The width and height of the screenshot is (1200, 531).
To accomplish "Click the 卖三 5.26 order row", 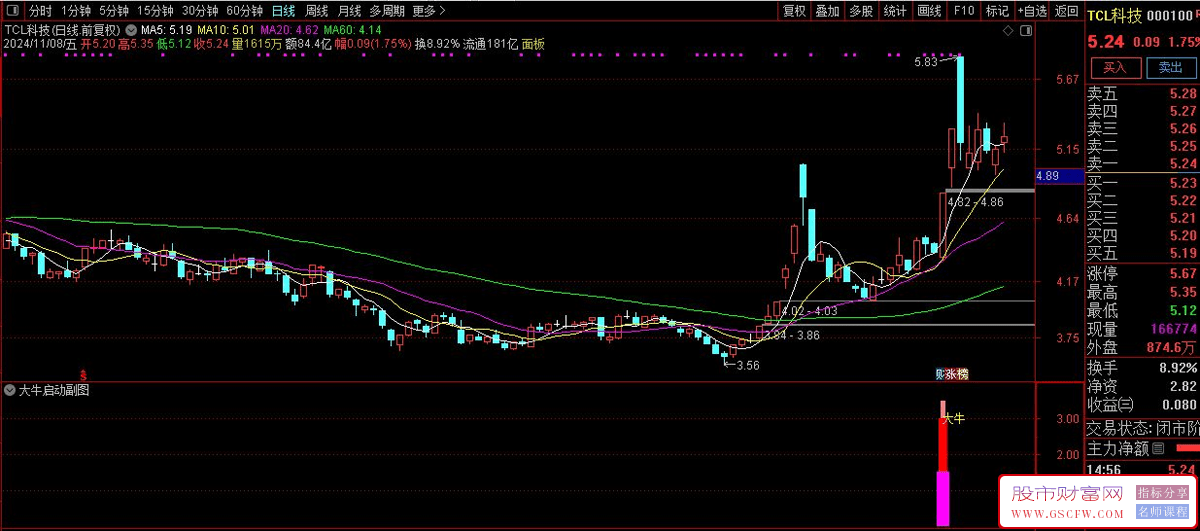I will pos(1142,129).
